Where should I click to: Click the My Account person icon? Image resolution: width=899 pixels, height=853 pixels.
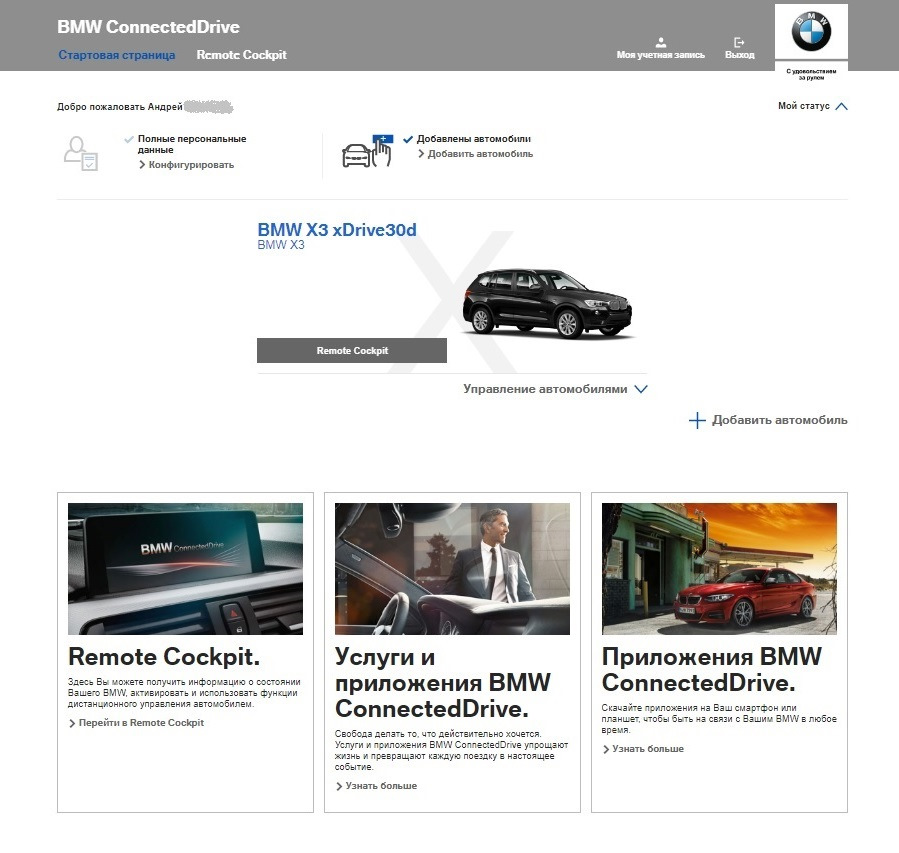click(660, 42)
